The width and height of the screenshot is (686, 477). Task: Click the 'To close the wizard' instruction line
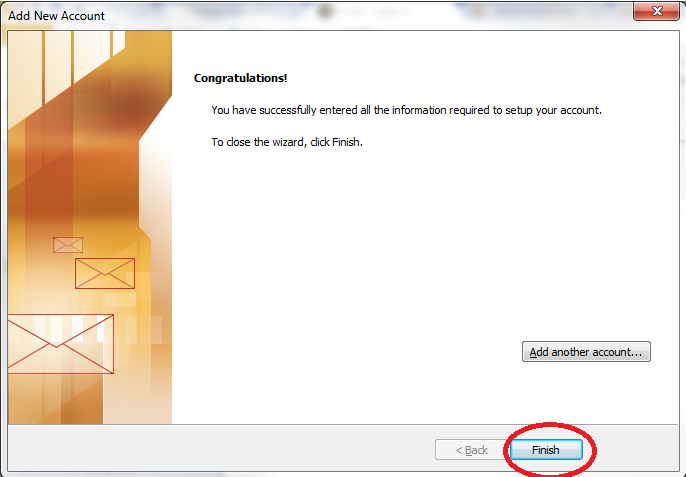coord(287,142)
